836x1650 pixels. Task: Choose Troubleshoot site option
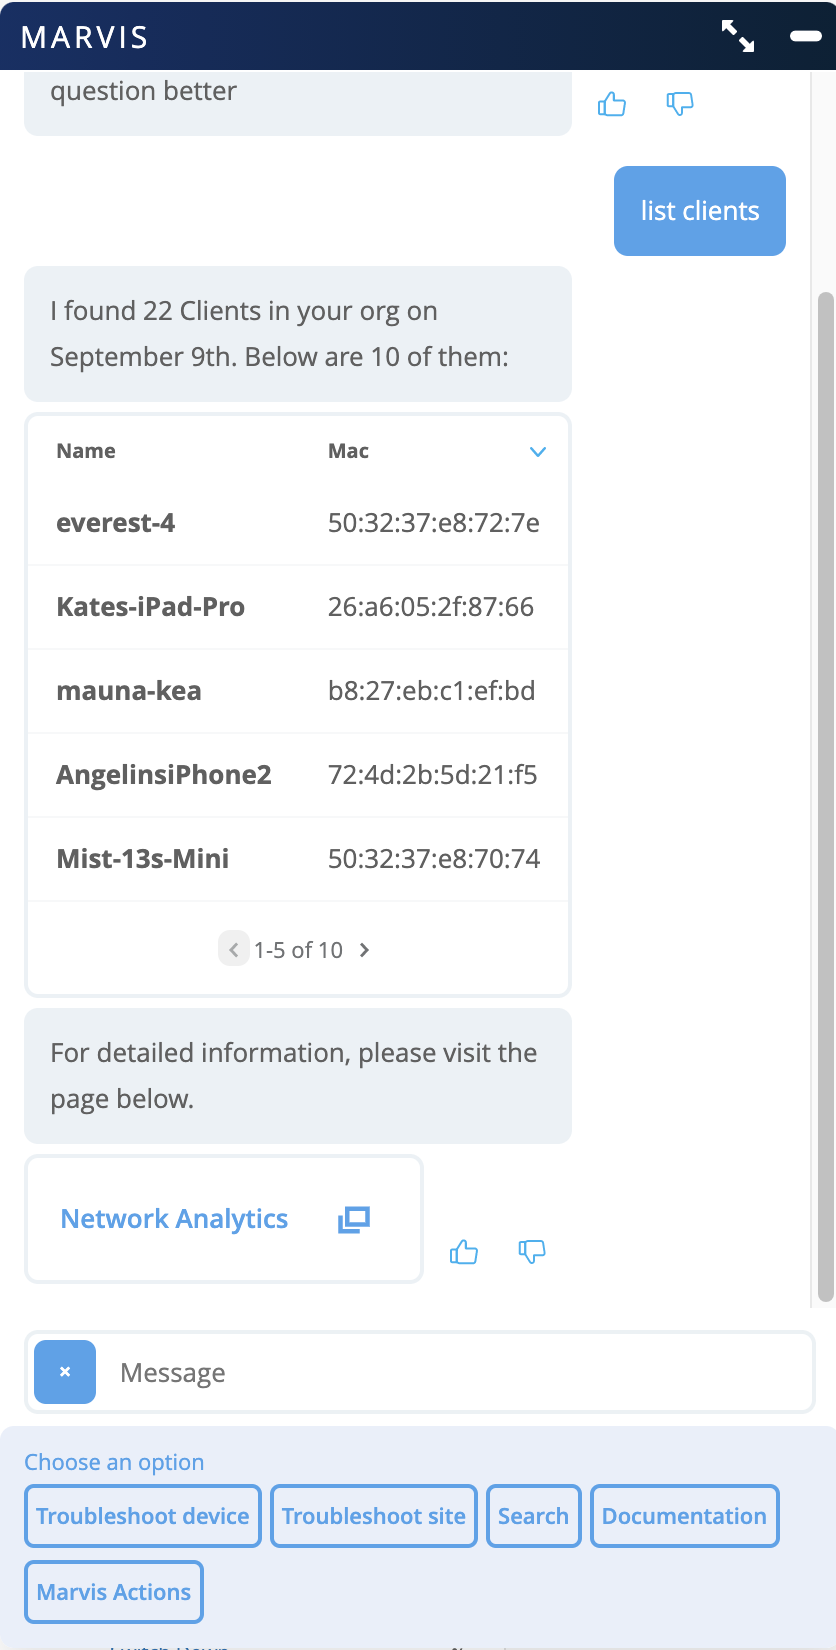pyautogui.click(x=374, y=1516)
